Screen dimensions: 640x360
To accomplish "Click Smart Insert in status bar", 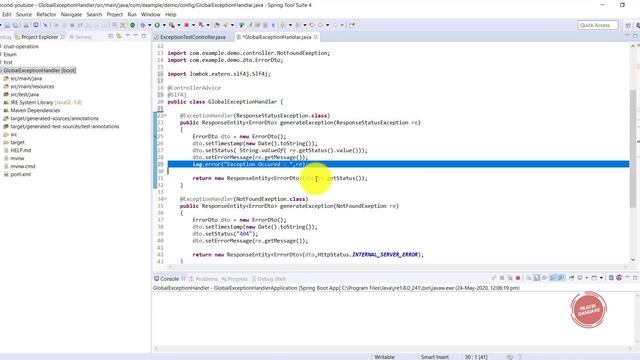I will coord(435,357).
